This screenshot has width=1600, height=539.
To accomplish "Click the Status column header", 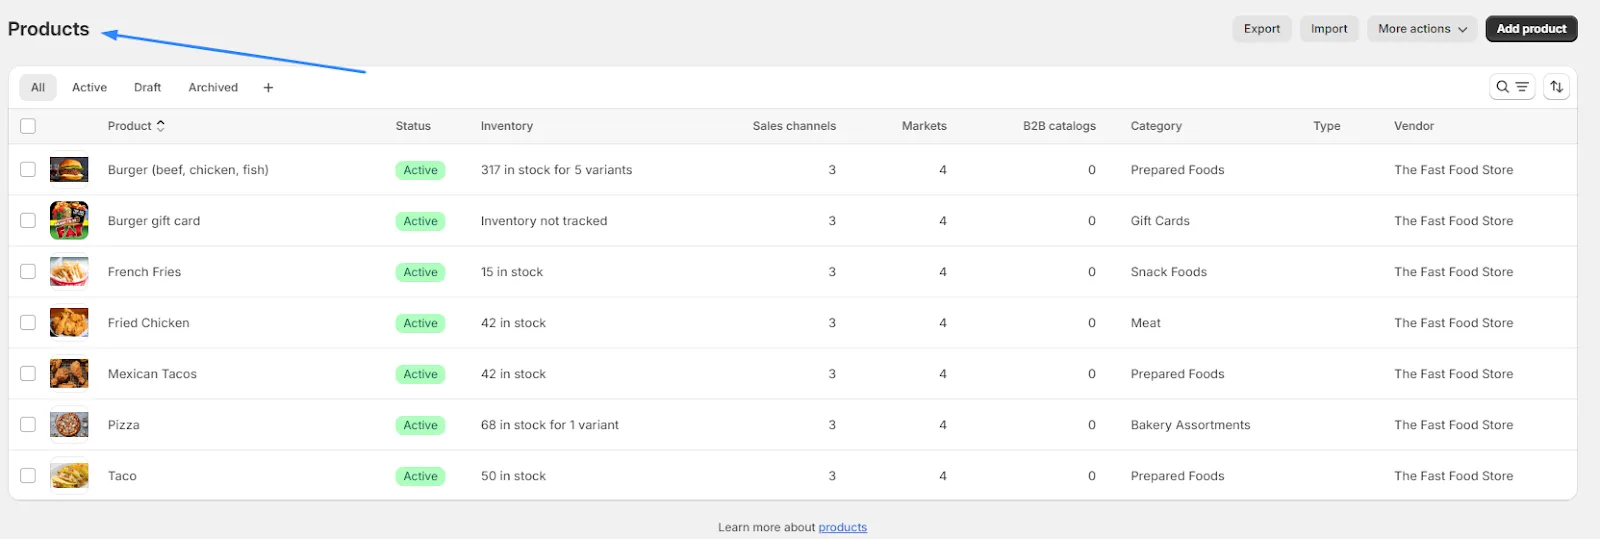I will [413, 126].
